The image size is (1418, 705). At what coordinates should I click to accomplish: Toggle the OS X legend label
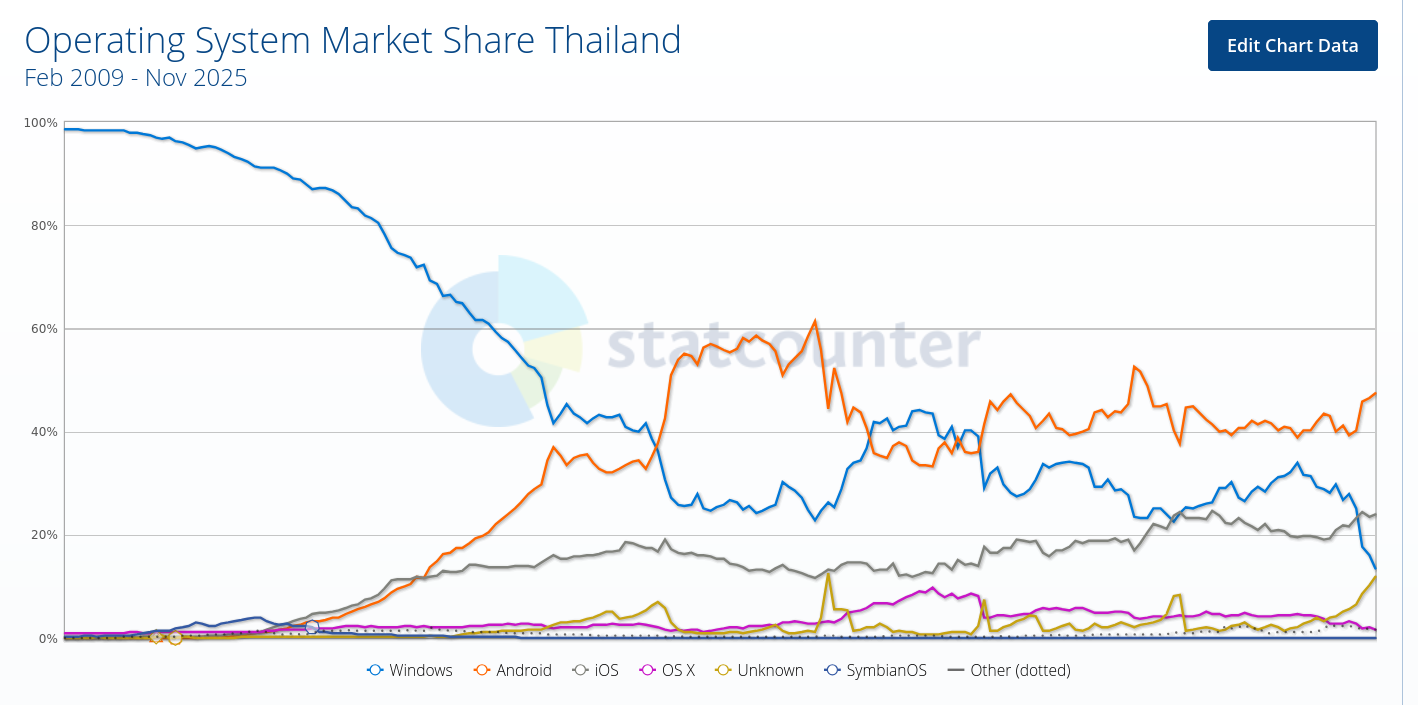(x=678, y=670)
